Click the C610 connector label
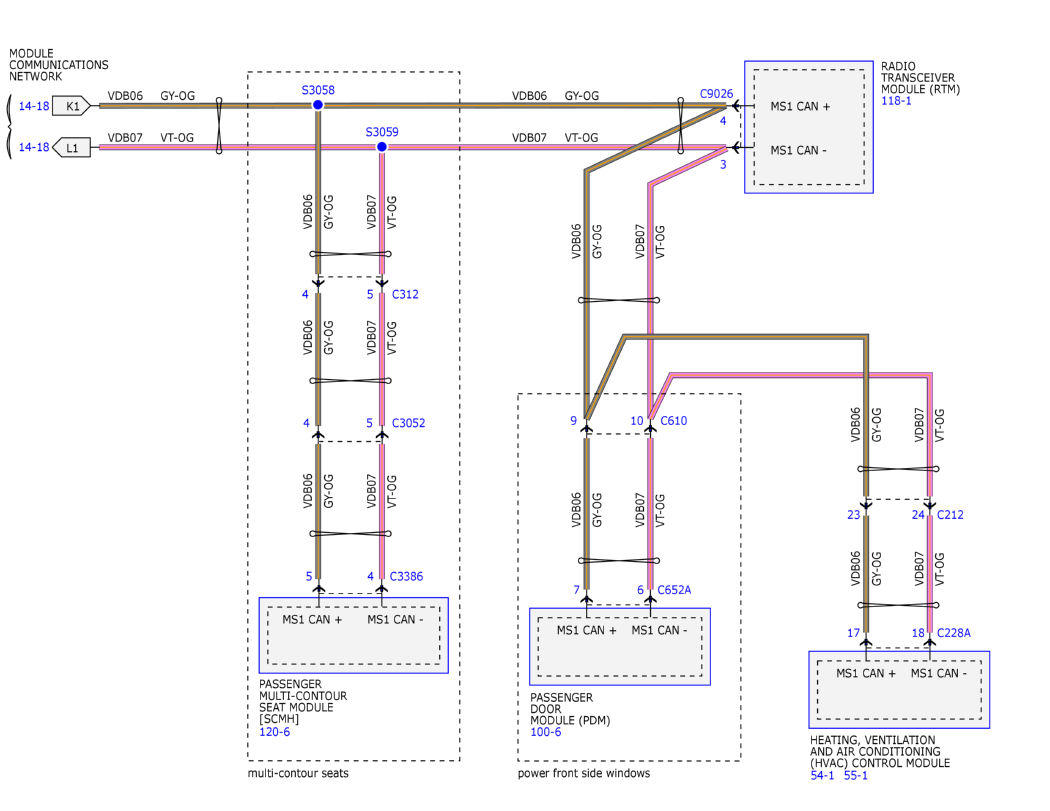Screen dimensions: 1050x811 click(x=673, y=421)
